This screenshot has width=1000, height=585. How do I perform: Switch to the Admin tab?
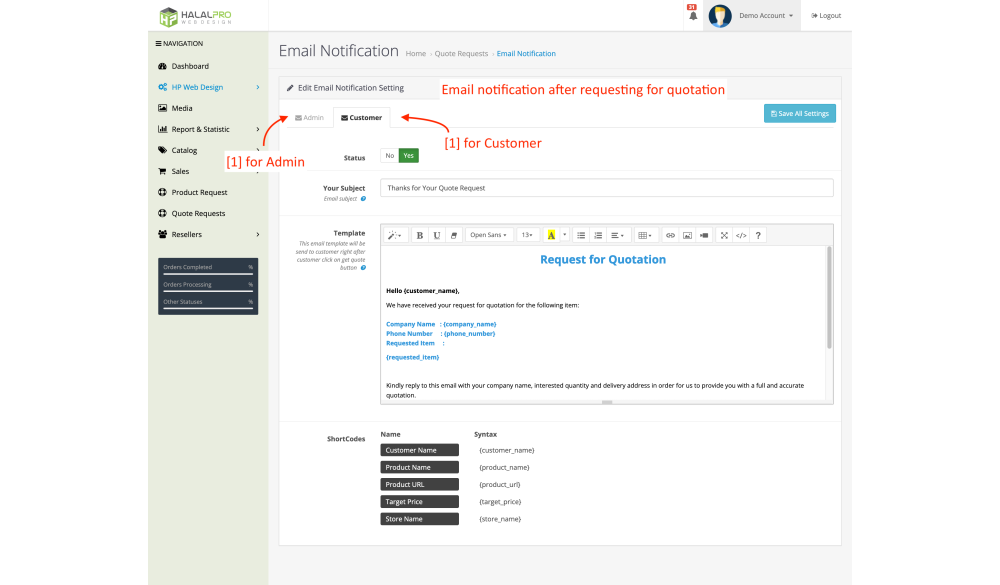[x=309, y=118]
